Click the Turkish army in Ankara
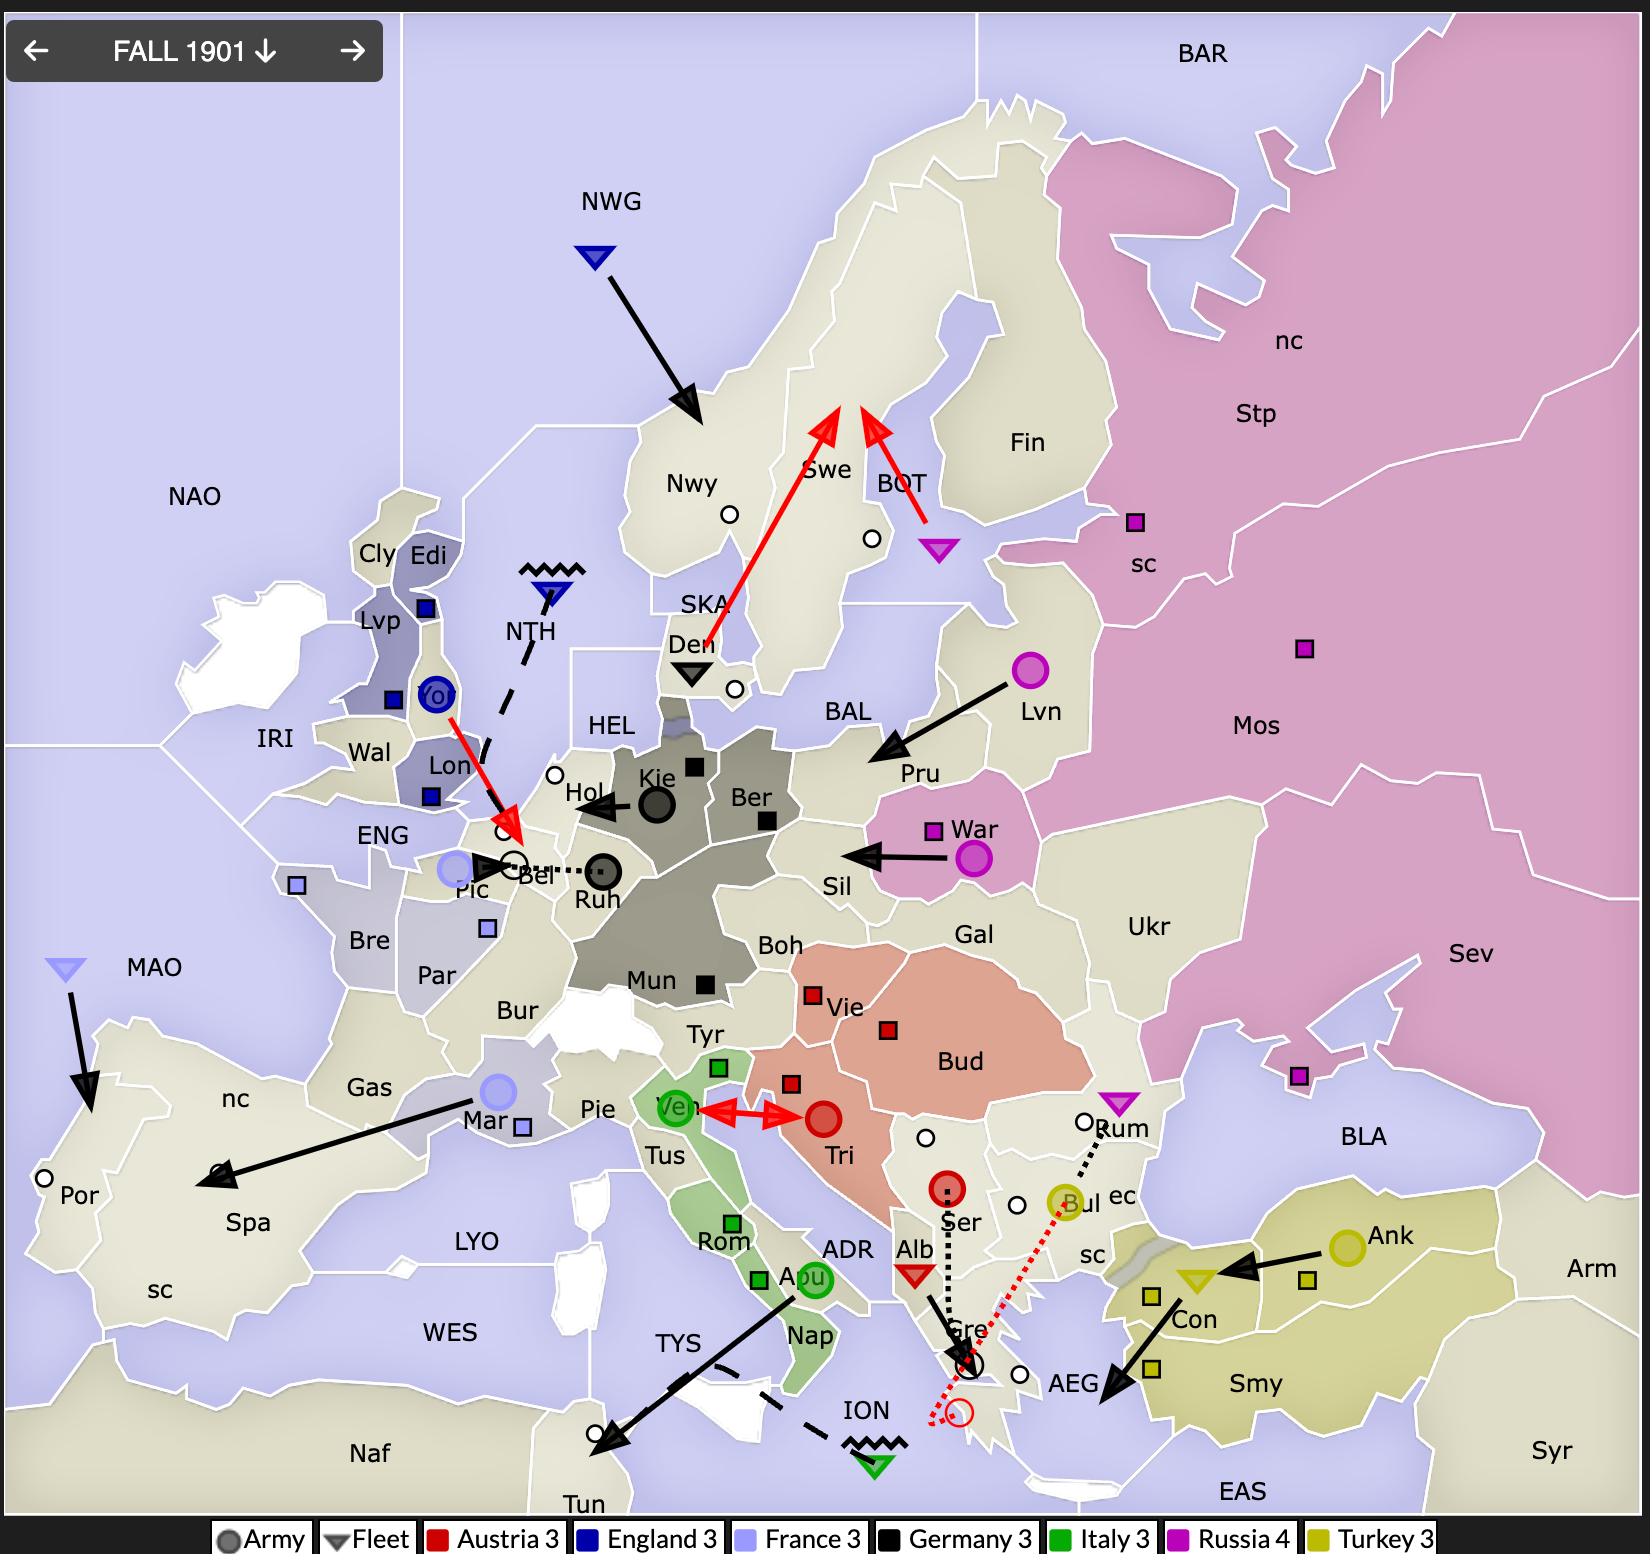The image size is (1650, 1554). click(x=1347, y=1247)
